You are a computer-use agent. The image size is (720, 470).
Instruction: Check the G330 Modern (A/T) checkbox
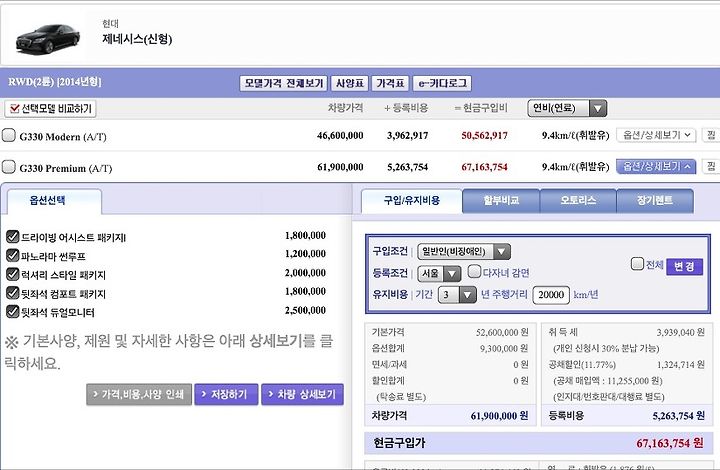(x=8, y=135)
